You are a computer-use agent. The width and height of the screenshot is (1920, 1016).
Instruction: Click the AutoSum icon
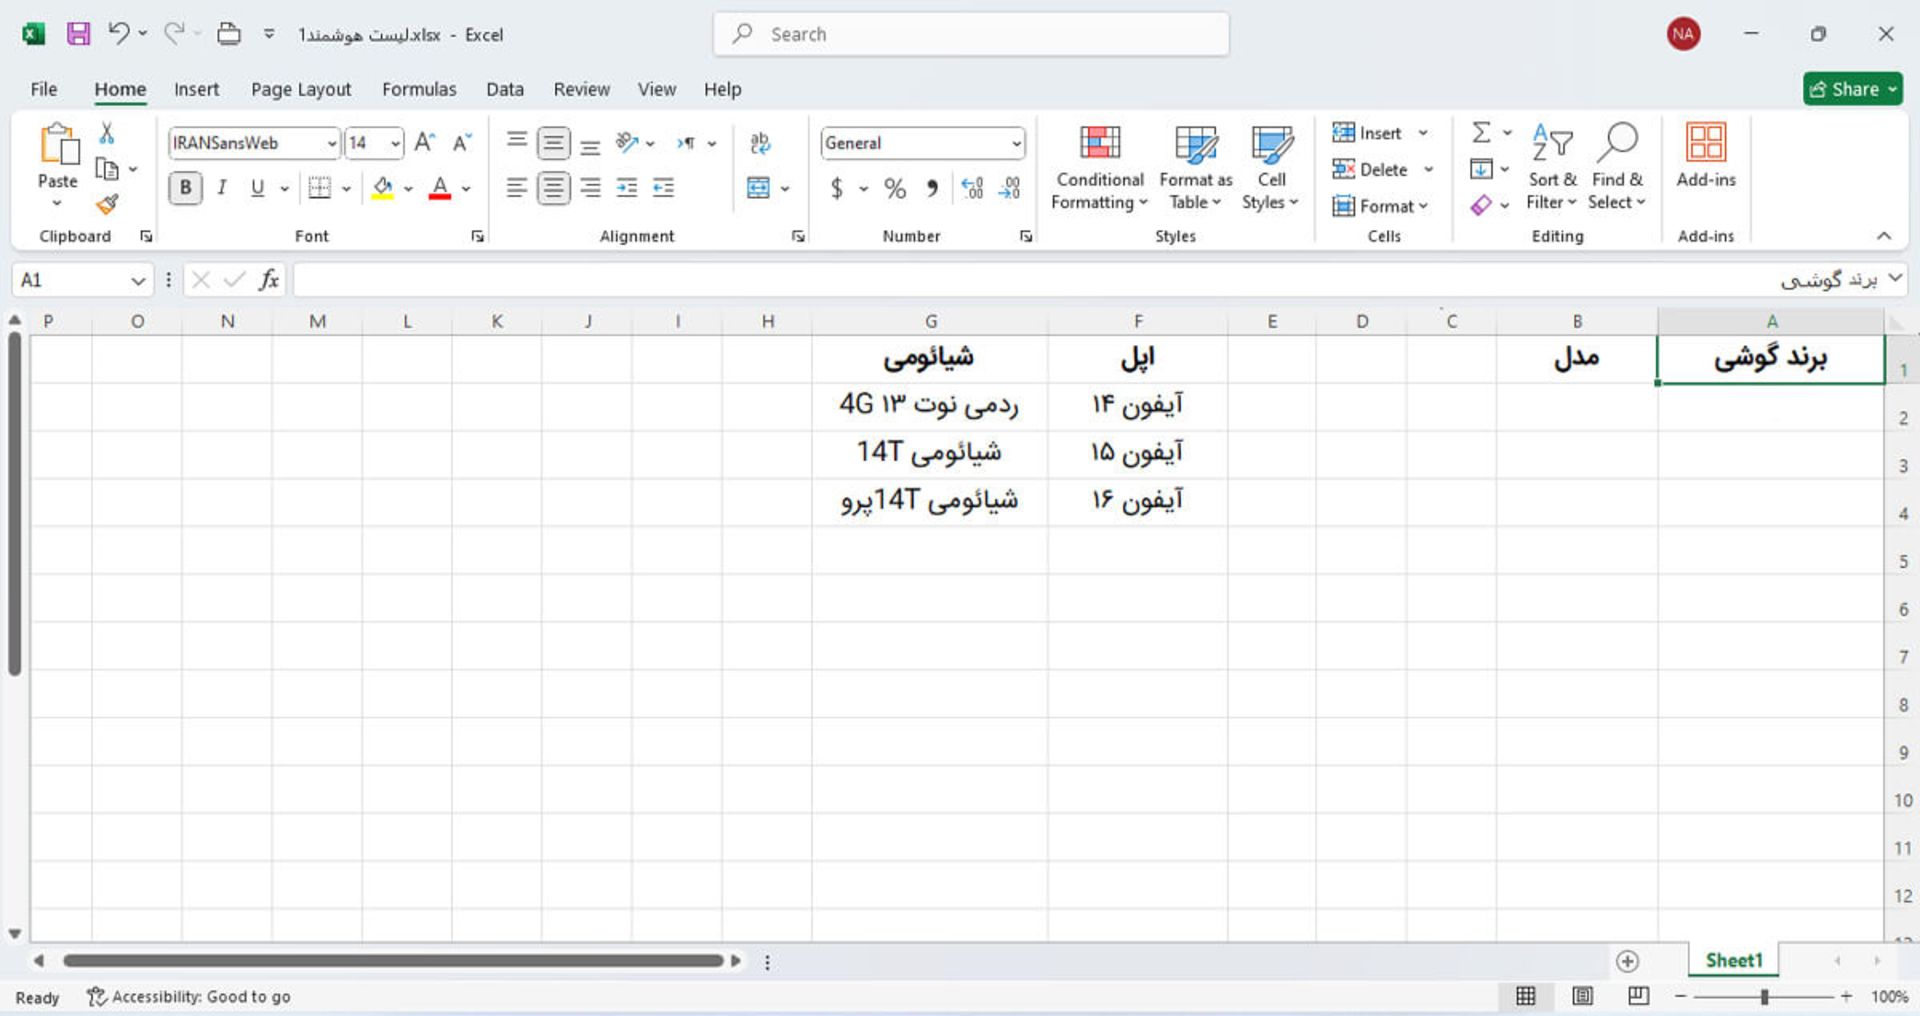click(x=1483, y=133)
